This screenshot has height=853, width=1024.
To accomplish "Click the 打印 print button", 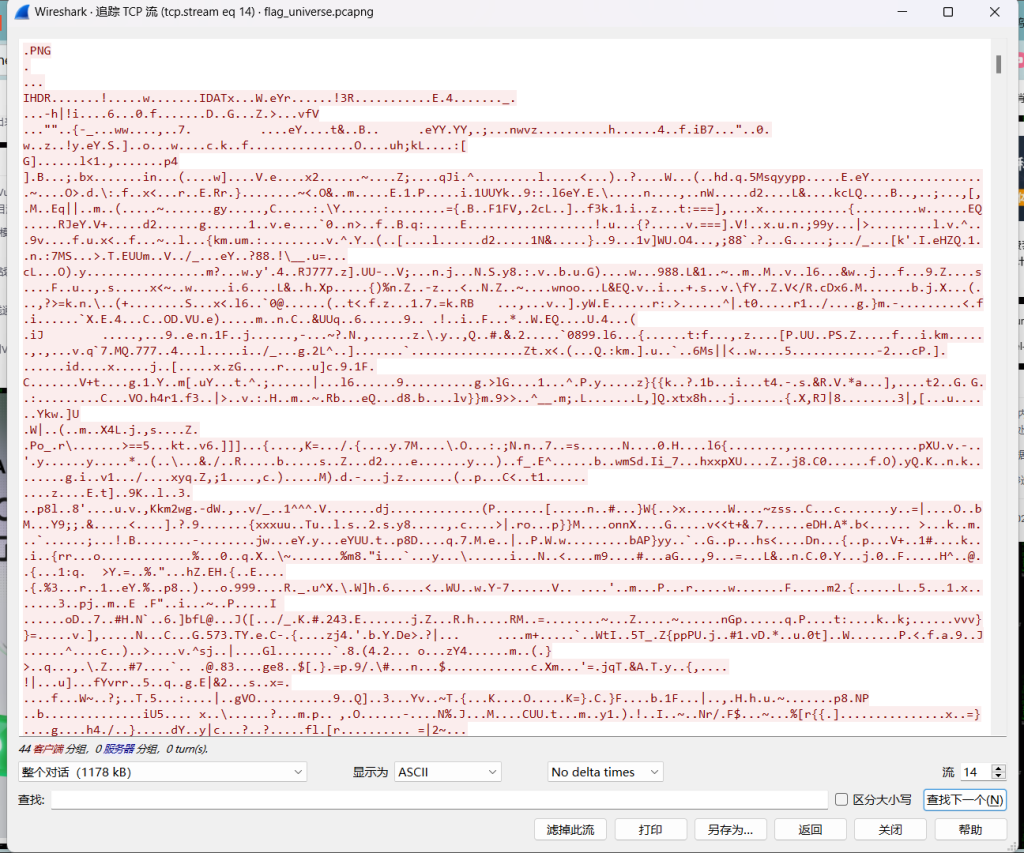I will pyautogui.click(x=650, y=830).
